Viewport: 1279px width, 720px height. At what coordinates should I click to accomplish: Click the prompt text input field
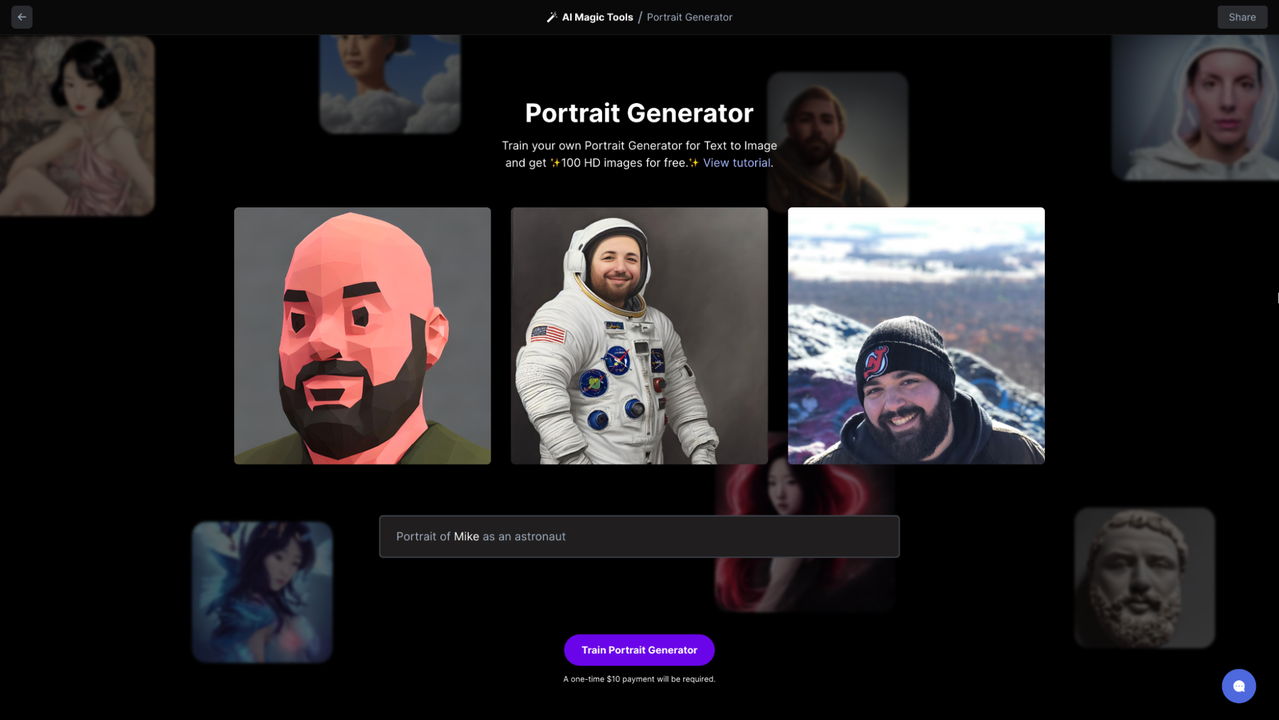pos(639,537)
